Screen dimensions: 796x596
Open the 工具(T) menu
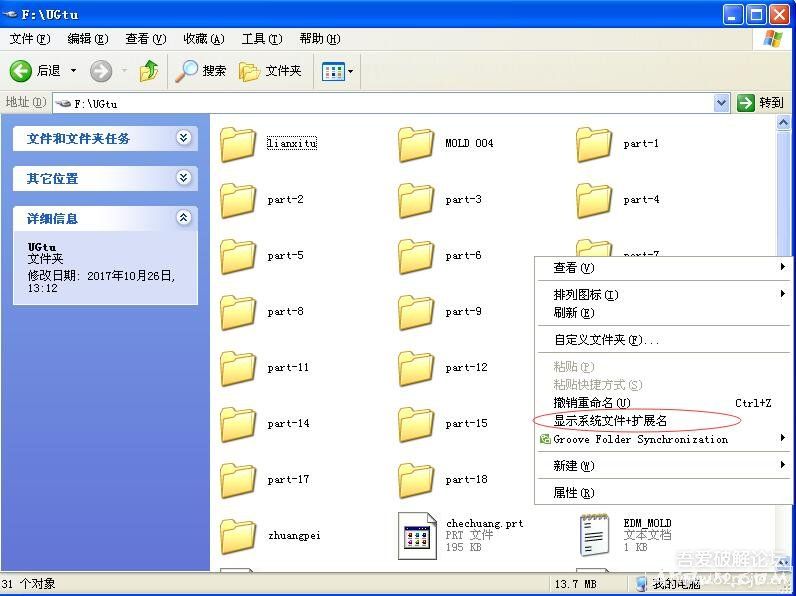pyautogui.click(x=260, y=39)
